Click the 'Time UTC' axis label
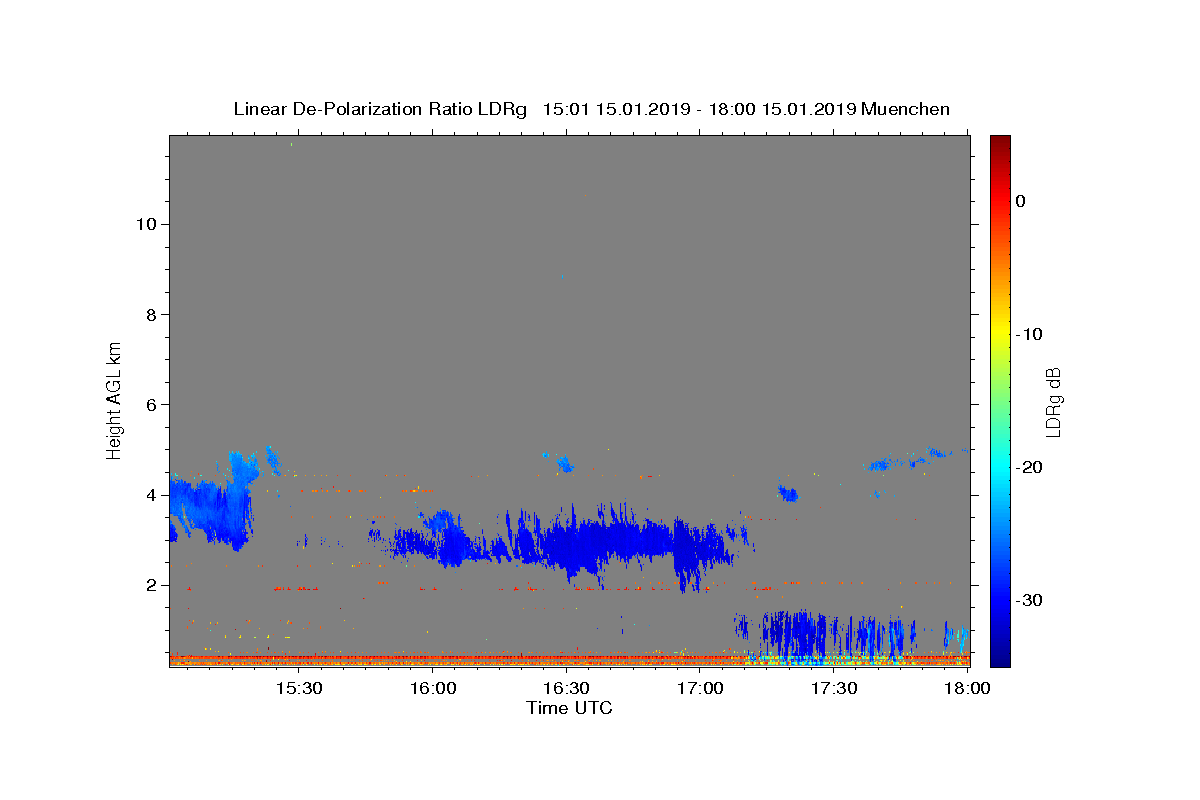The height and width of the screenshot is (800, 1200). coord(569,708)
